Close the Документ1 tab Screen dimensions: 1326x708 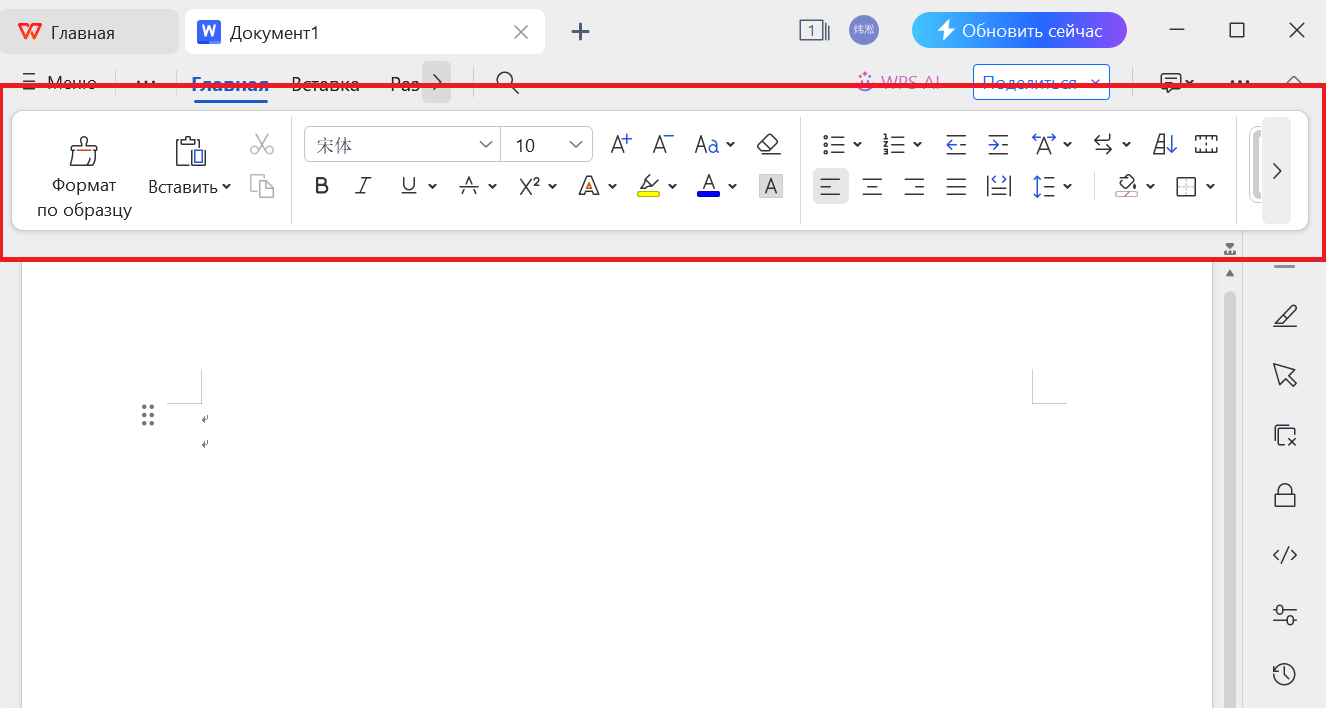coord(521,32)
